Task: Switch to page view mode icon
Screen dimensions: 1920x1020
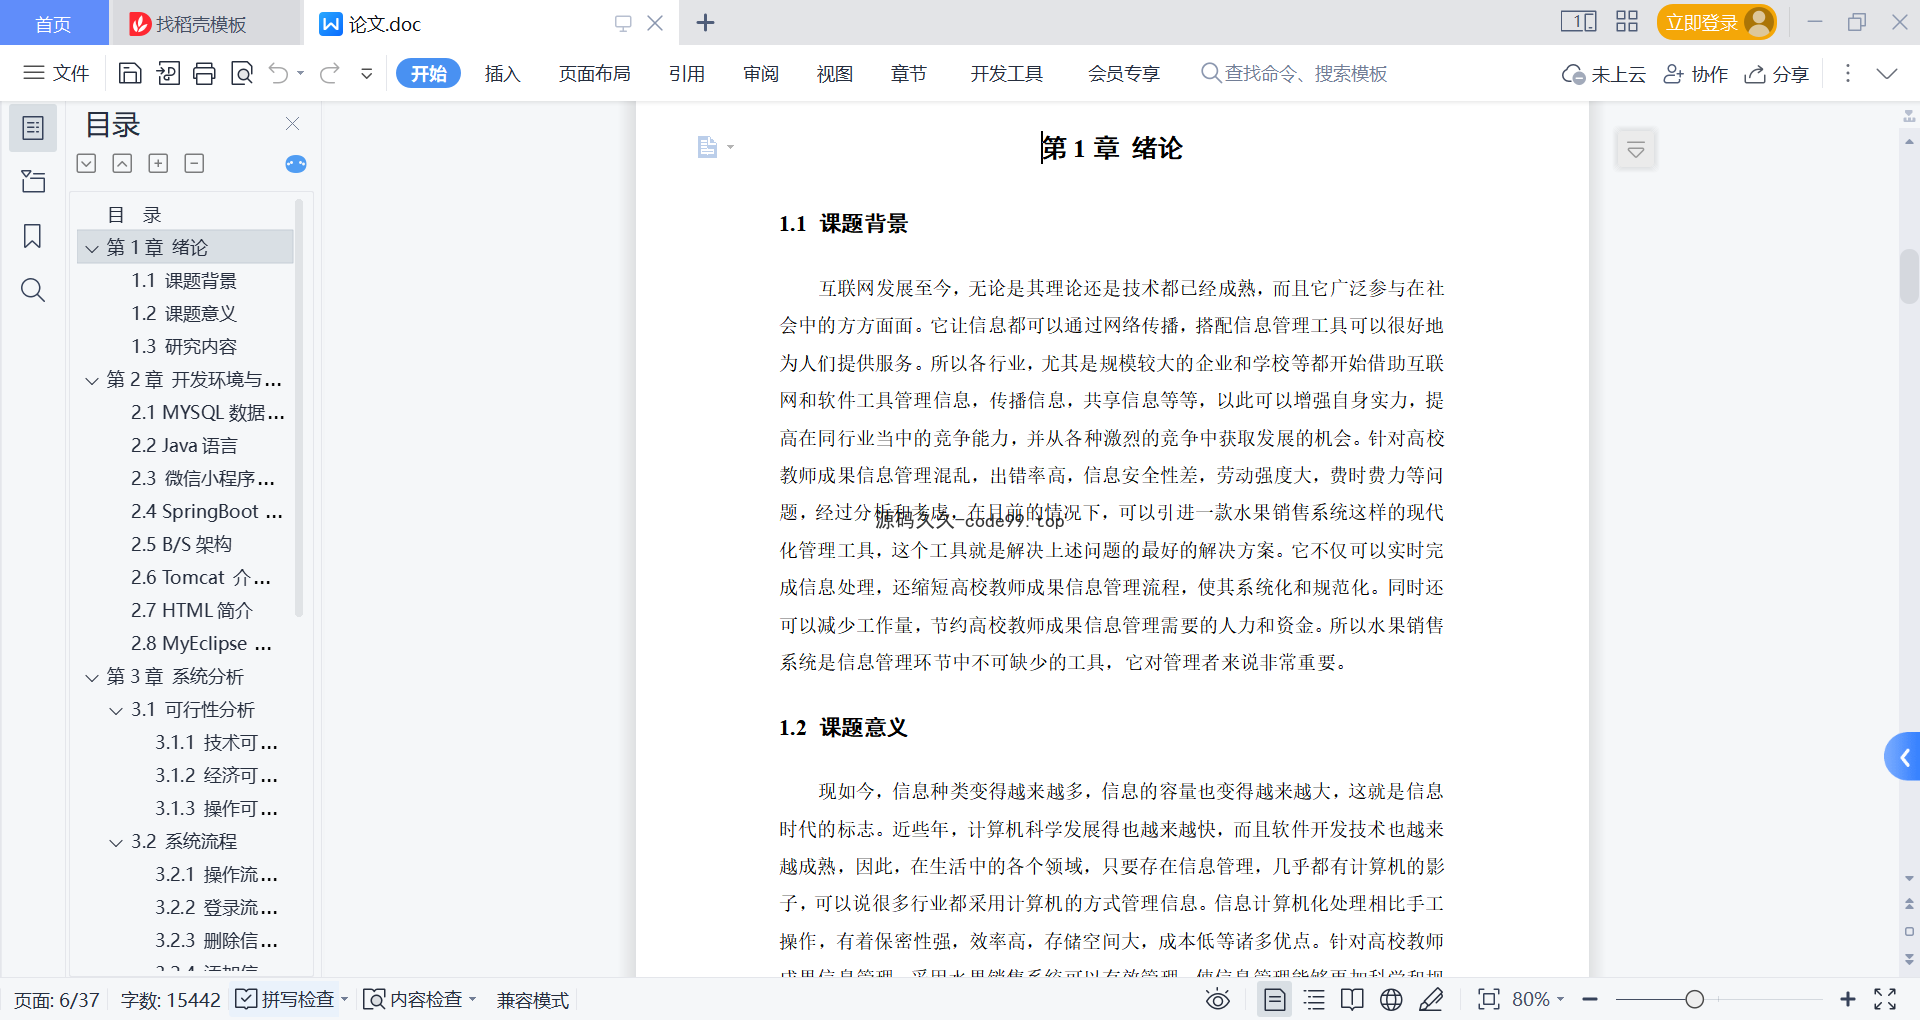Action: pyautogui.click(x=1274, y=999)
